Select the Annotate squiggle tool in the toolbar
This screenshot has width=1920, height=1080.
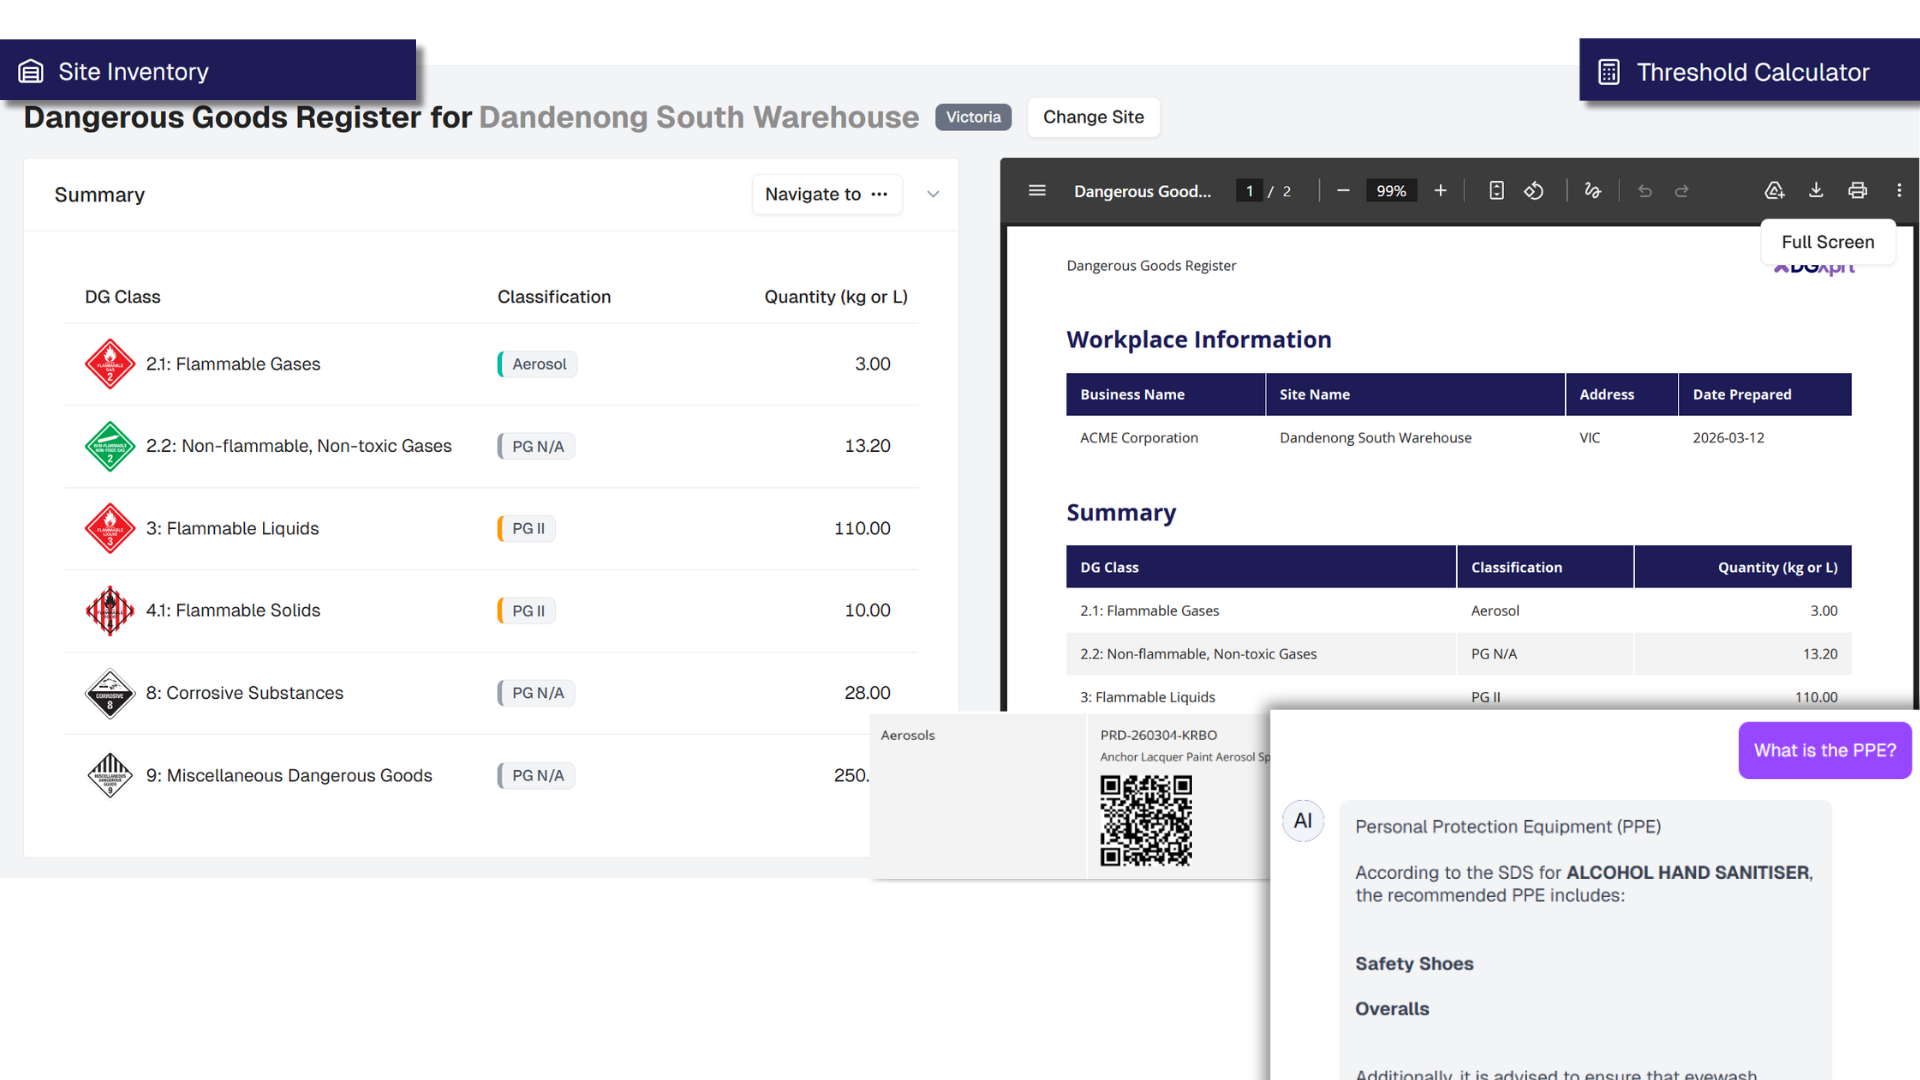[x=1593, y=190]
